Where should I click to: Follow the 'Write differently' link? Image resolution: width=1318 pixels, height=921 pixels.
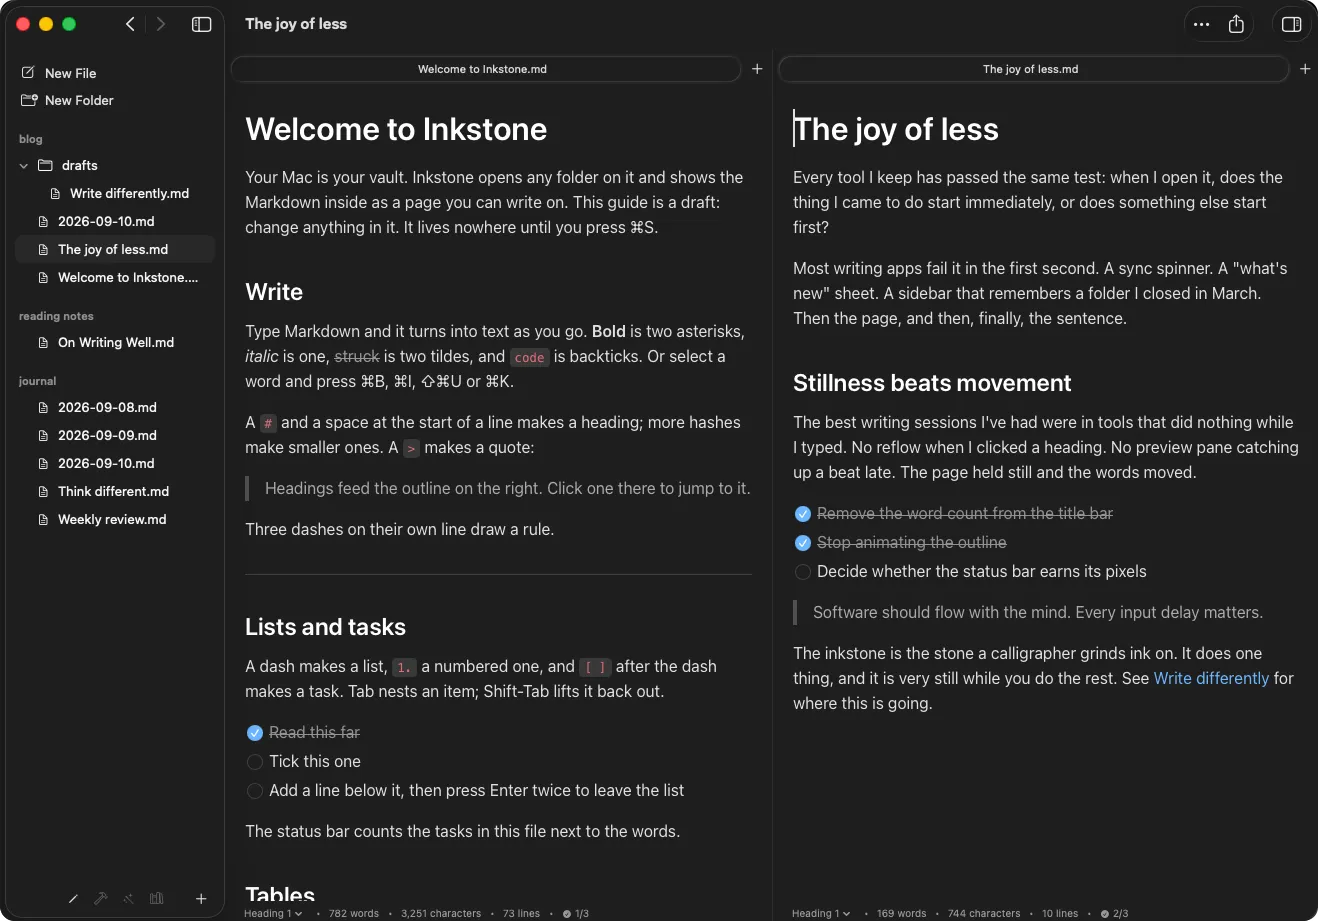point(1211,678)
